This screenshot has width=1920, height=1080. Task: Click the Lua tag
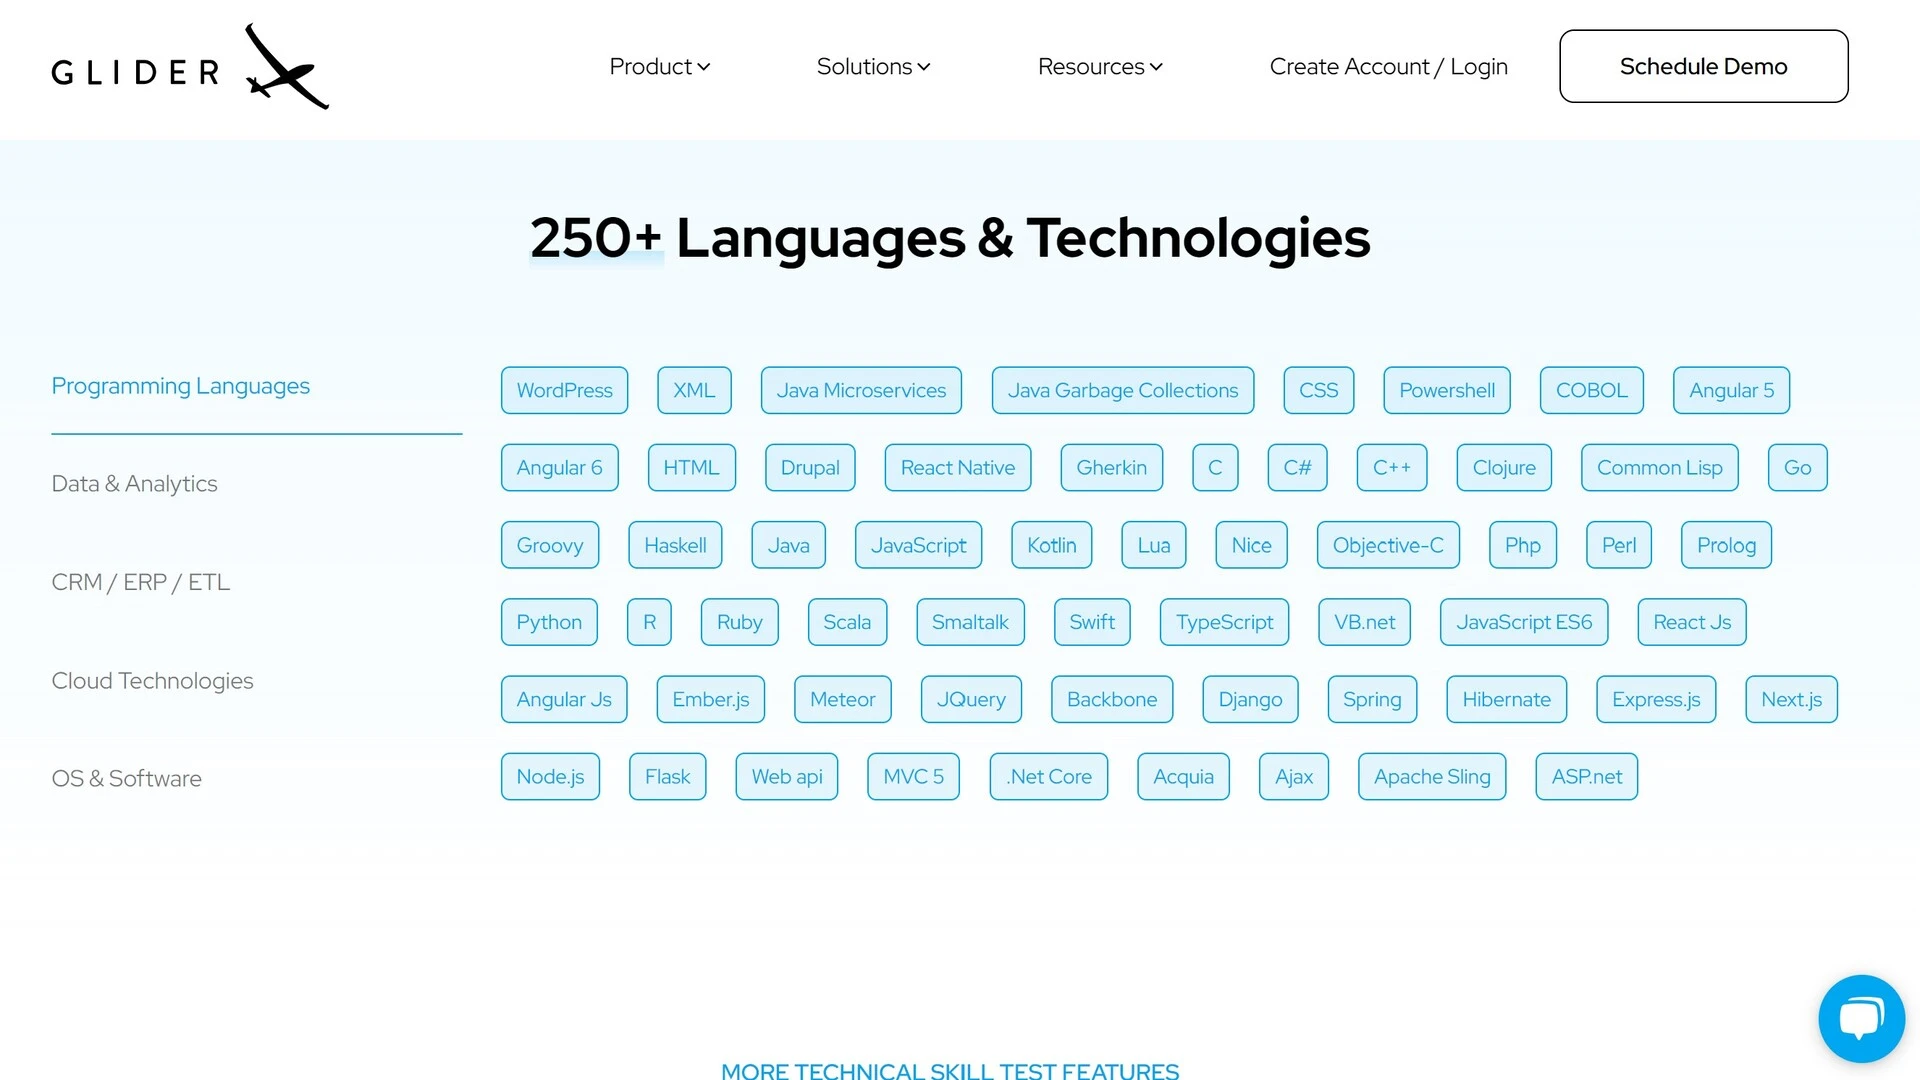coord(1153,545)
